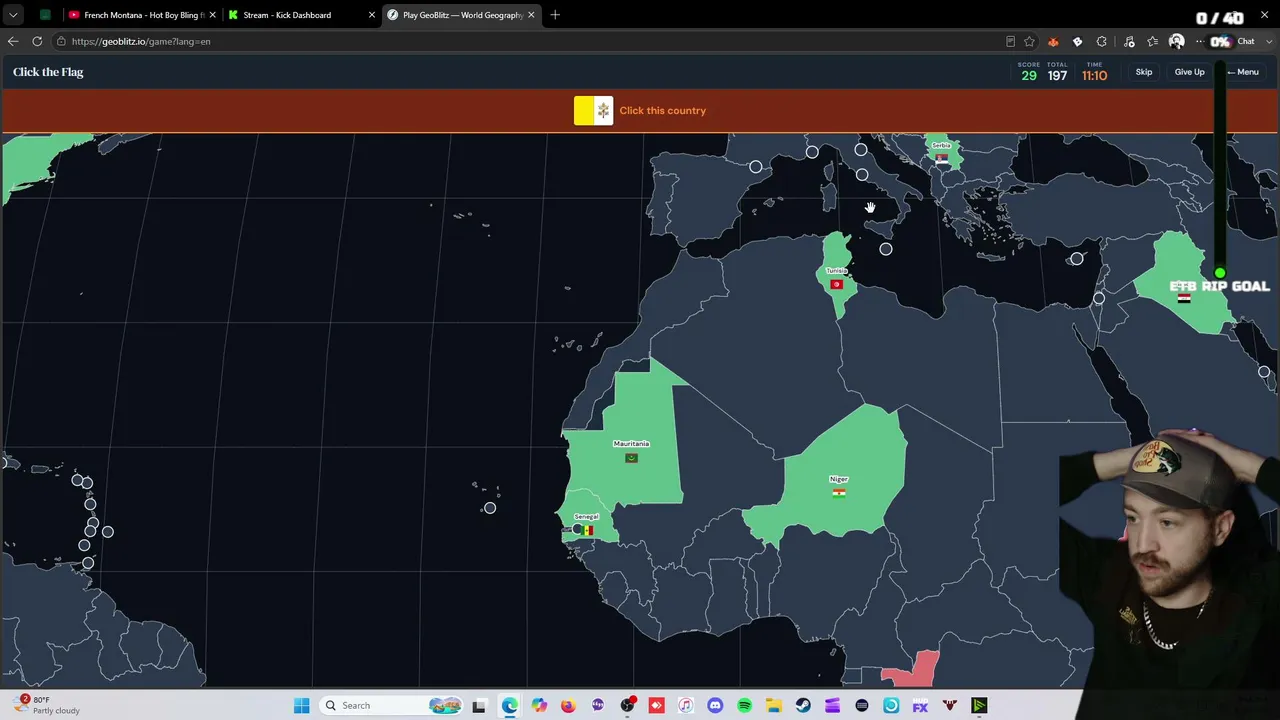The width and height of the screenshot is (1280, 720).
Task: Close the Kick Dashboard tab
Action: click(x=372, y=15)
